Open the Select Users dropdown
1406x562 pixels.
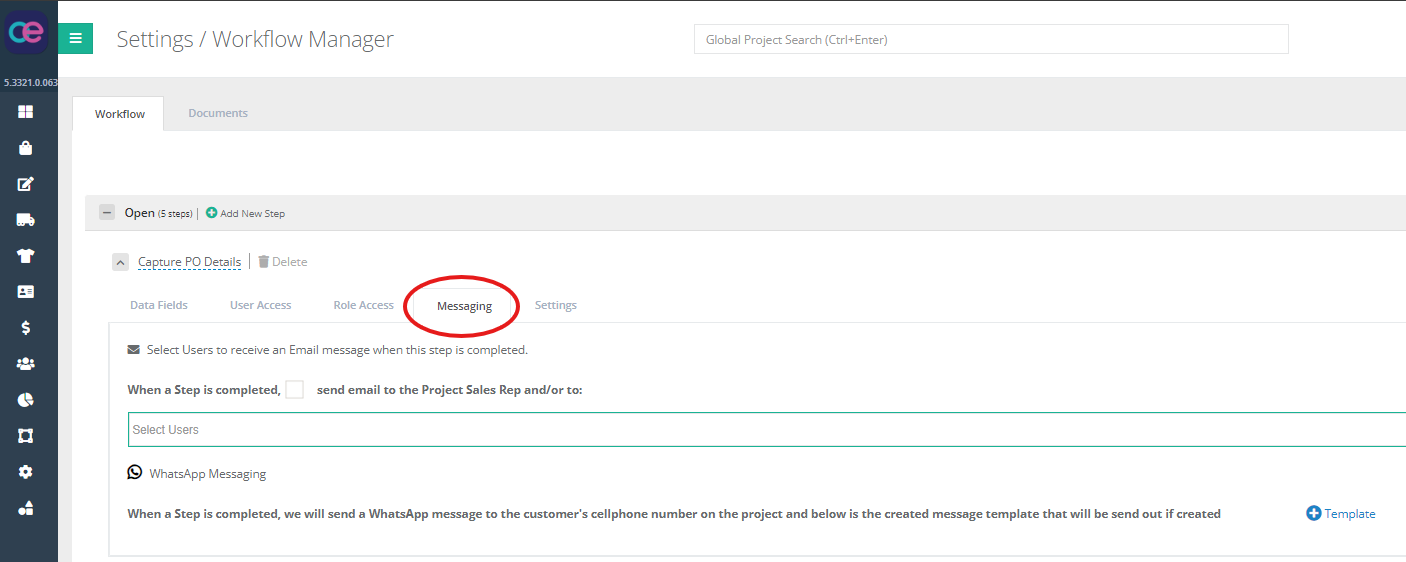(766, 430)
